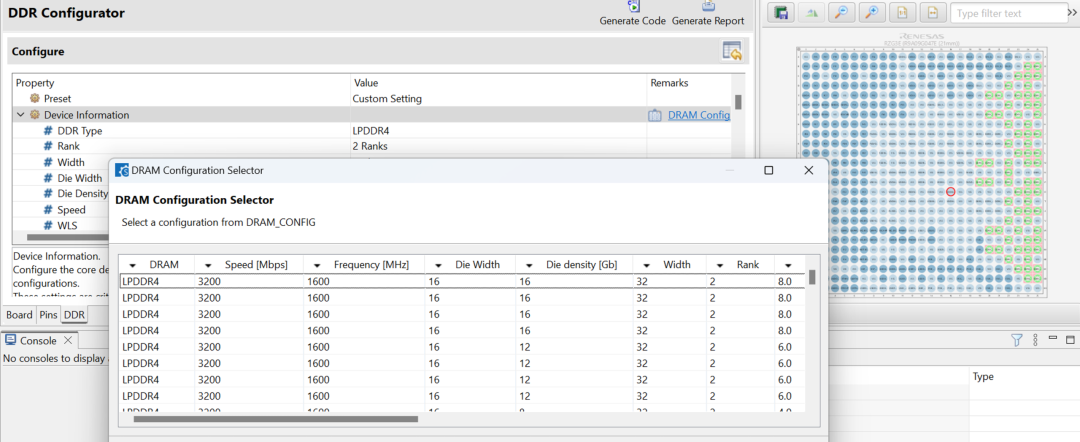Click the dialog table's vertical scrollbar thumb
The image size is (1080, 442).
[812, 277]
